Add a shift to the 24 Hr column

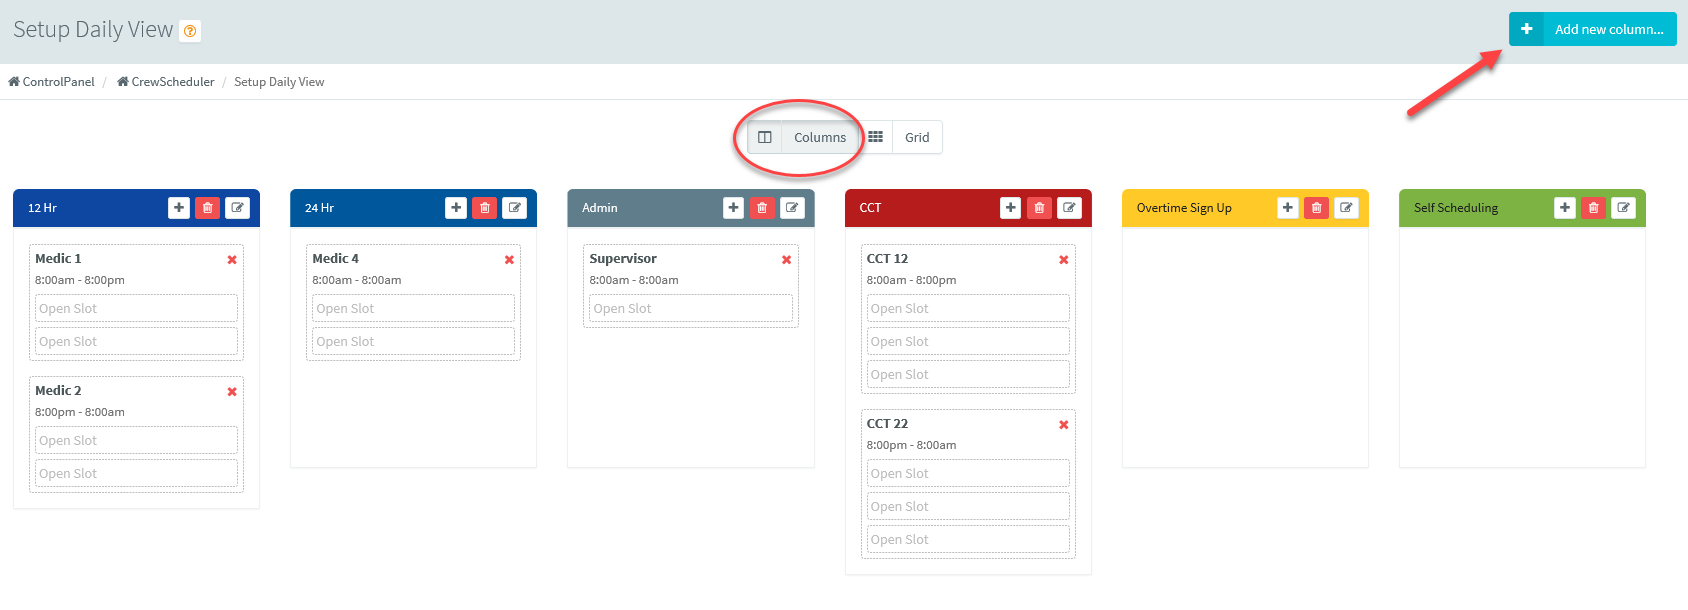[x=456, y=207]
